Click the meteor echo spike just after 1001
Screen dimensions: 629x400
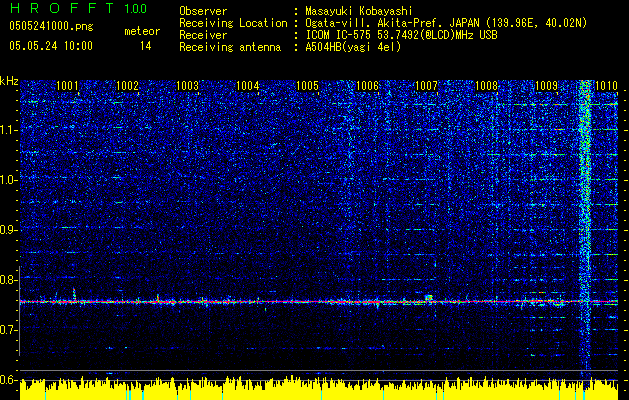tap(74, 293)
